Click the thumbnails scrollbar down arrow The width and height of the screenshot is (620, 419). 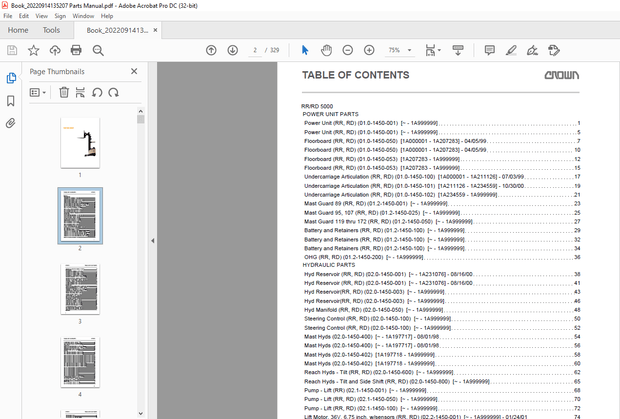(x=140, y=413)
